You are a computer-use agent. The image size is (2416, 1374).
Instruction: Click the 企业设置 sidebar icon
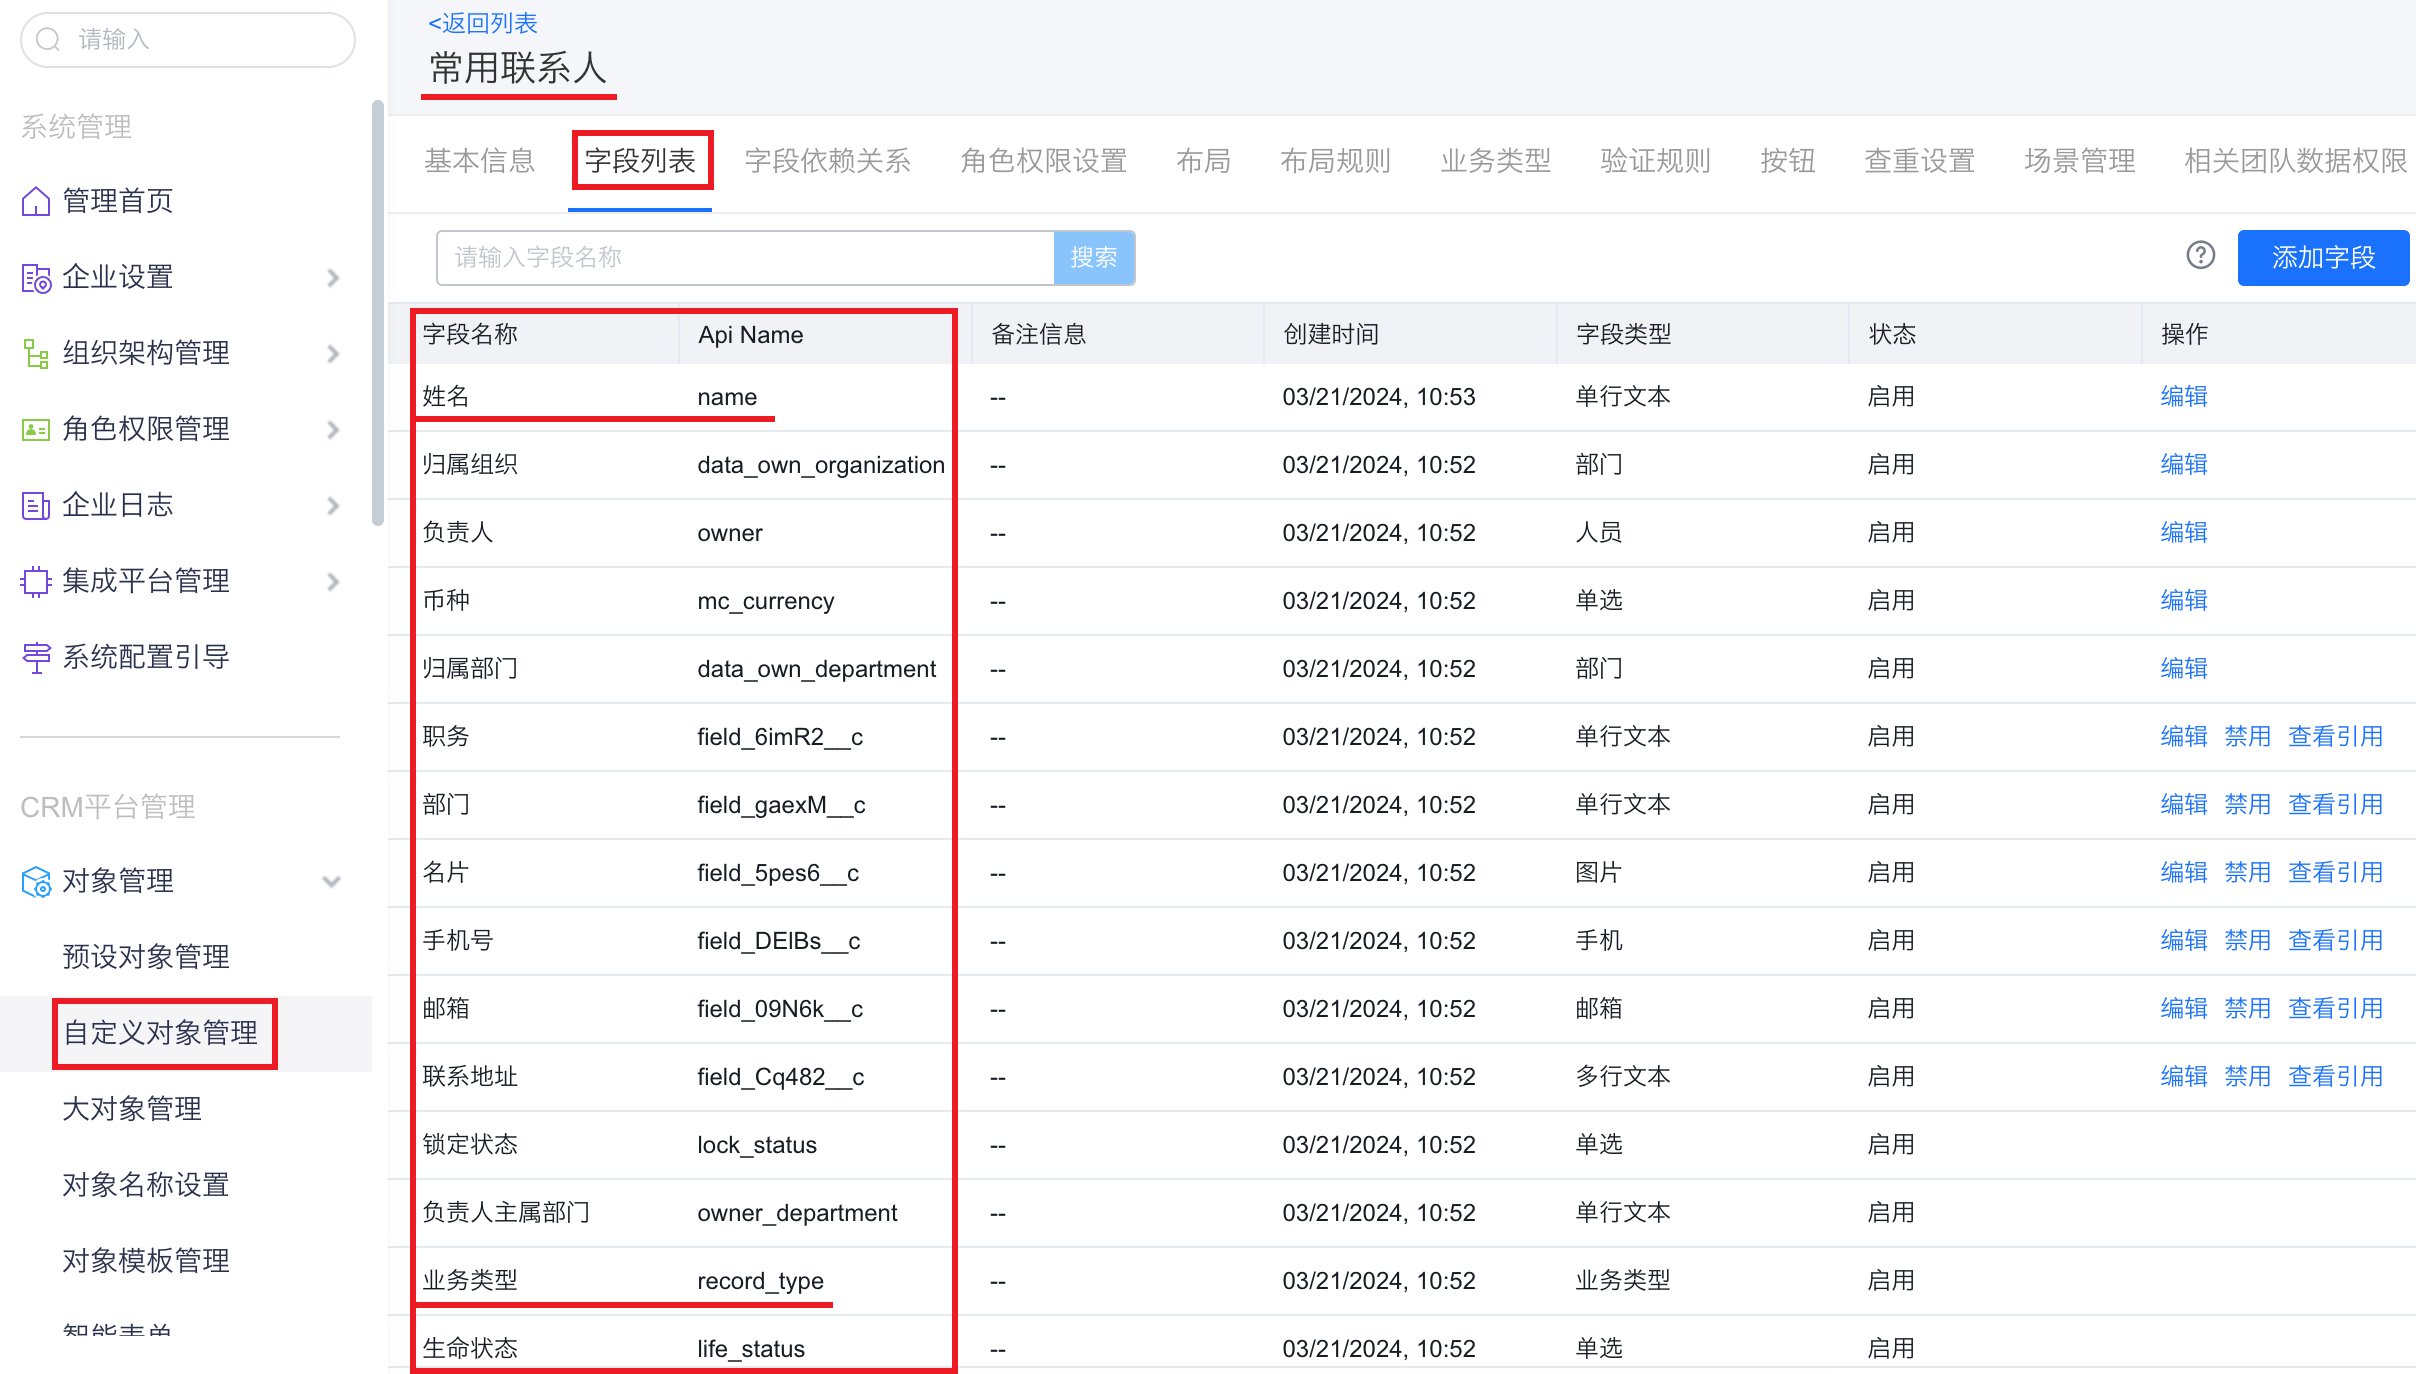tap(36, 278)
